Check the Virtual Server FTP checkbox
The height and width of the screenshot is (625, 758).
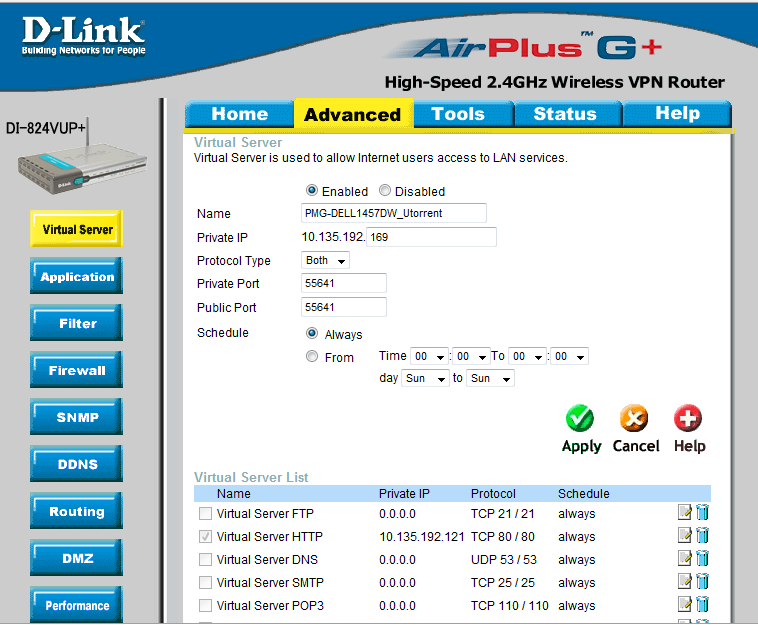[x=205, y=513]
